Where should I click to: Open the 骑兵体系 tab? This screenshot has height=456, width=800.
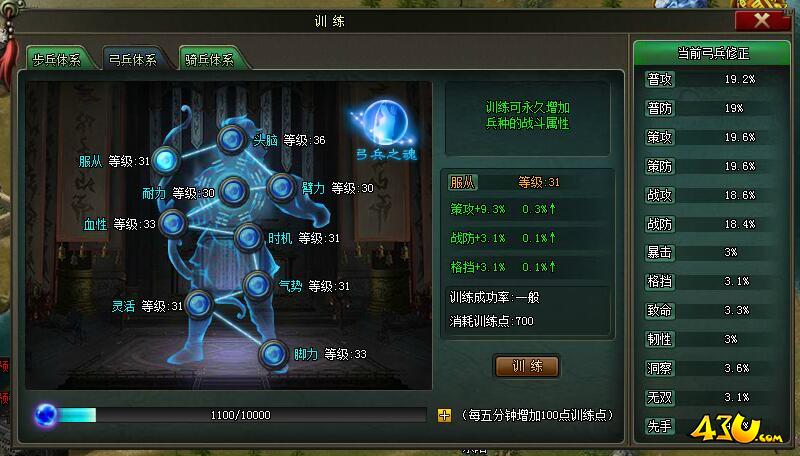tap(209, 60)
